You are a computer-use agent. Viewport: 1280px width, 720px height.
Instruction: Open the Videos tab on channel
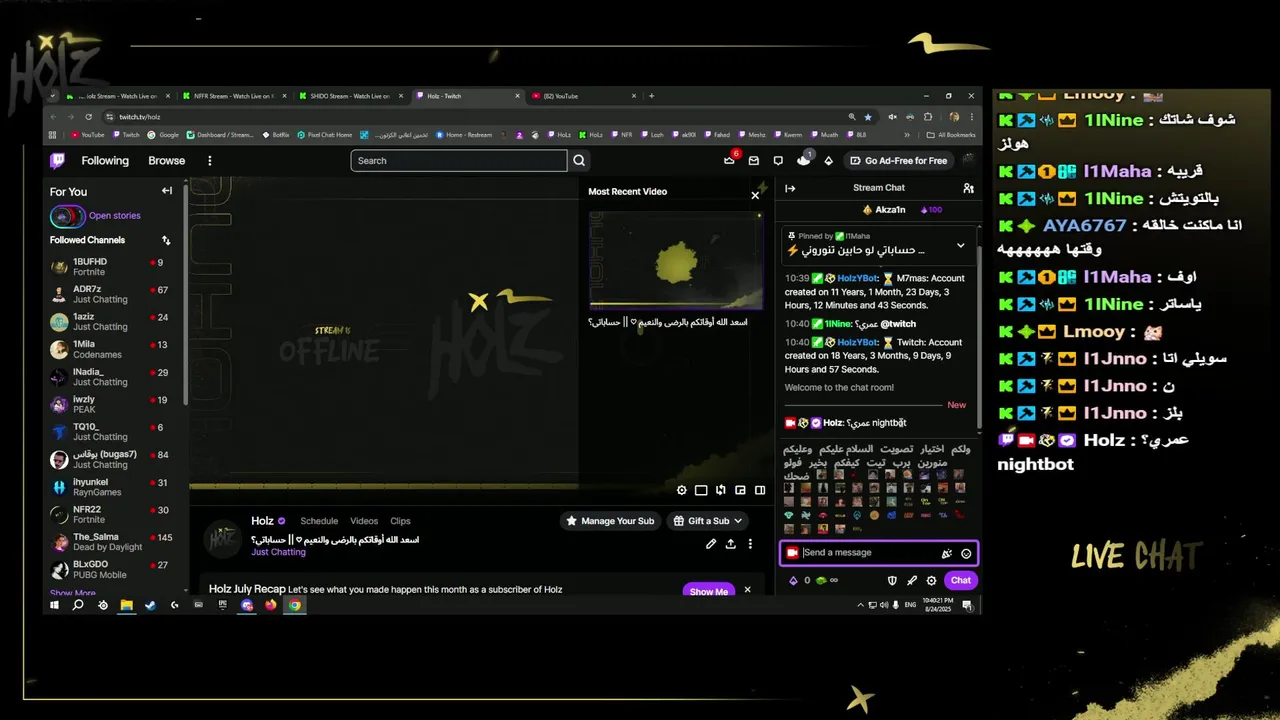364,521
